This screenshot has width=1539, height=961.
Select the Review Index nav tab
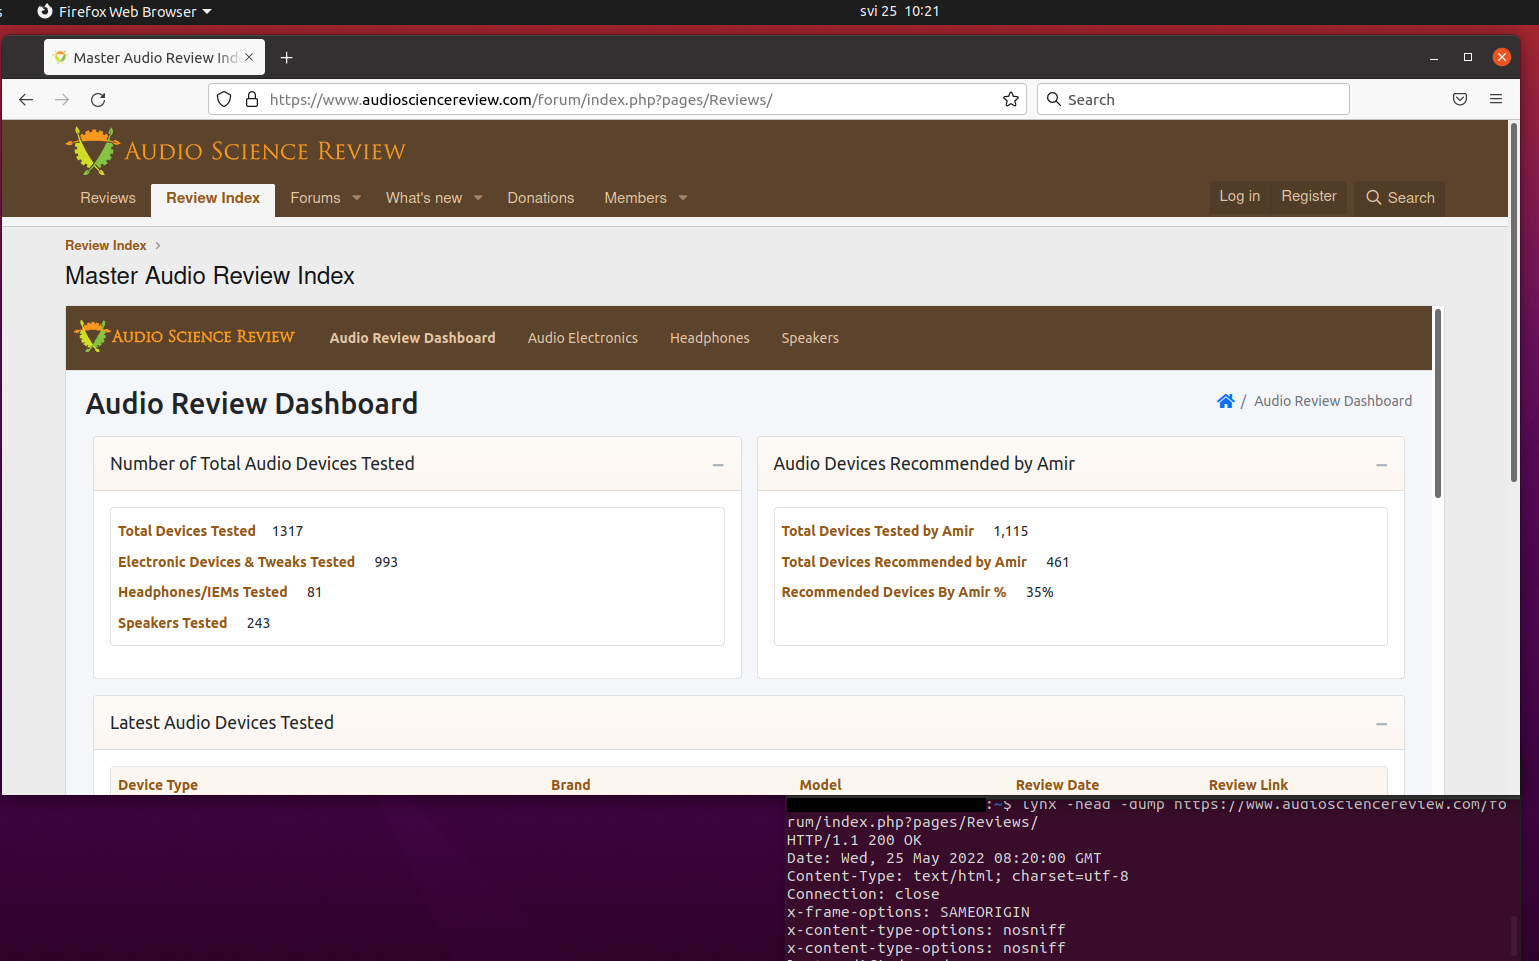(x=213, y=199)
